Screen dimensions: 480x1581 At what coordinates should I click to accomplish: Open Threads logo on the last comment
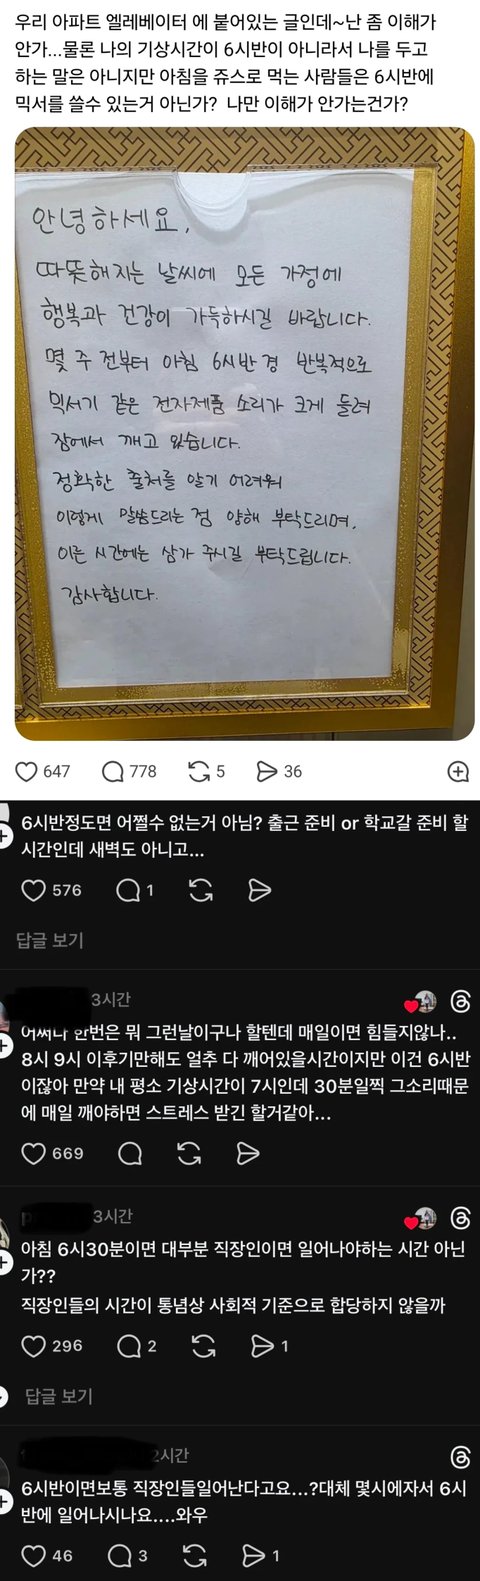click(461, 1457)
